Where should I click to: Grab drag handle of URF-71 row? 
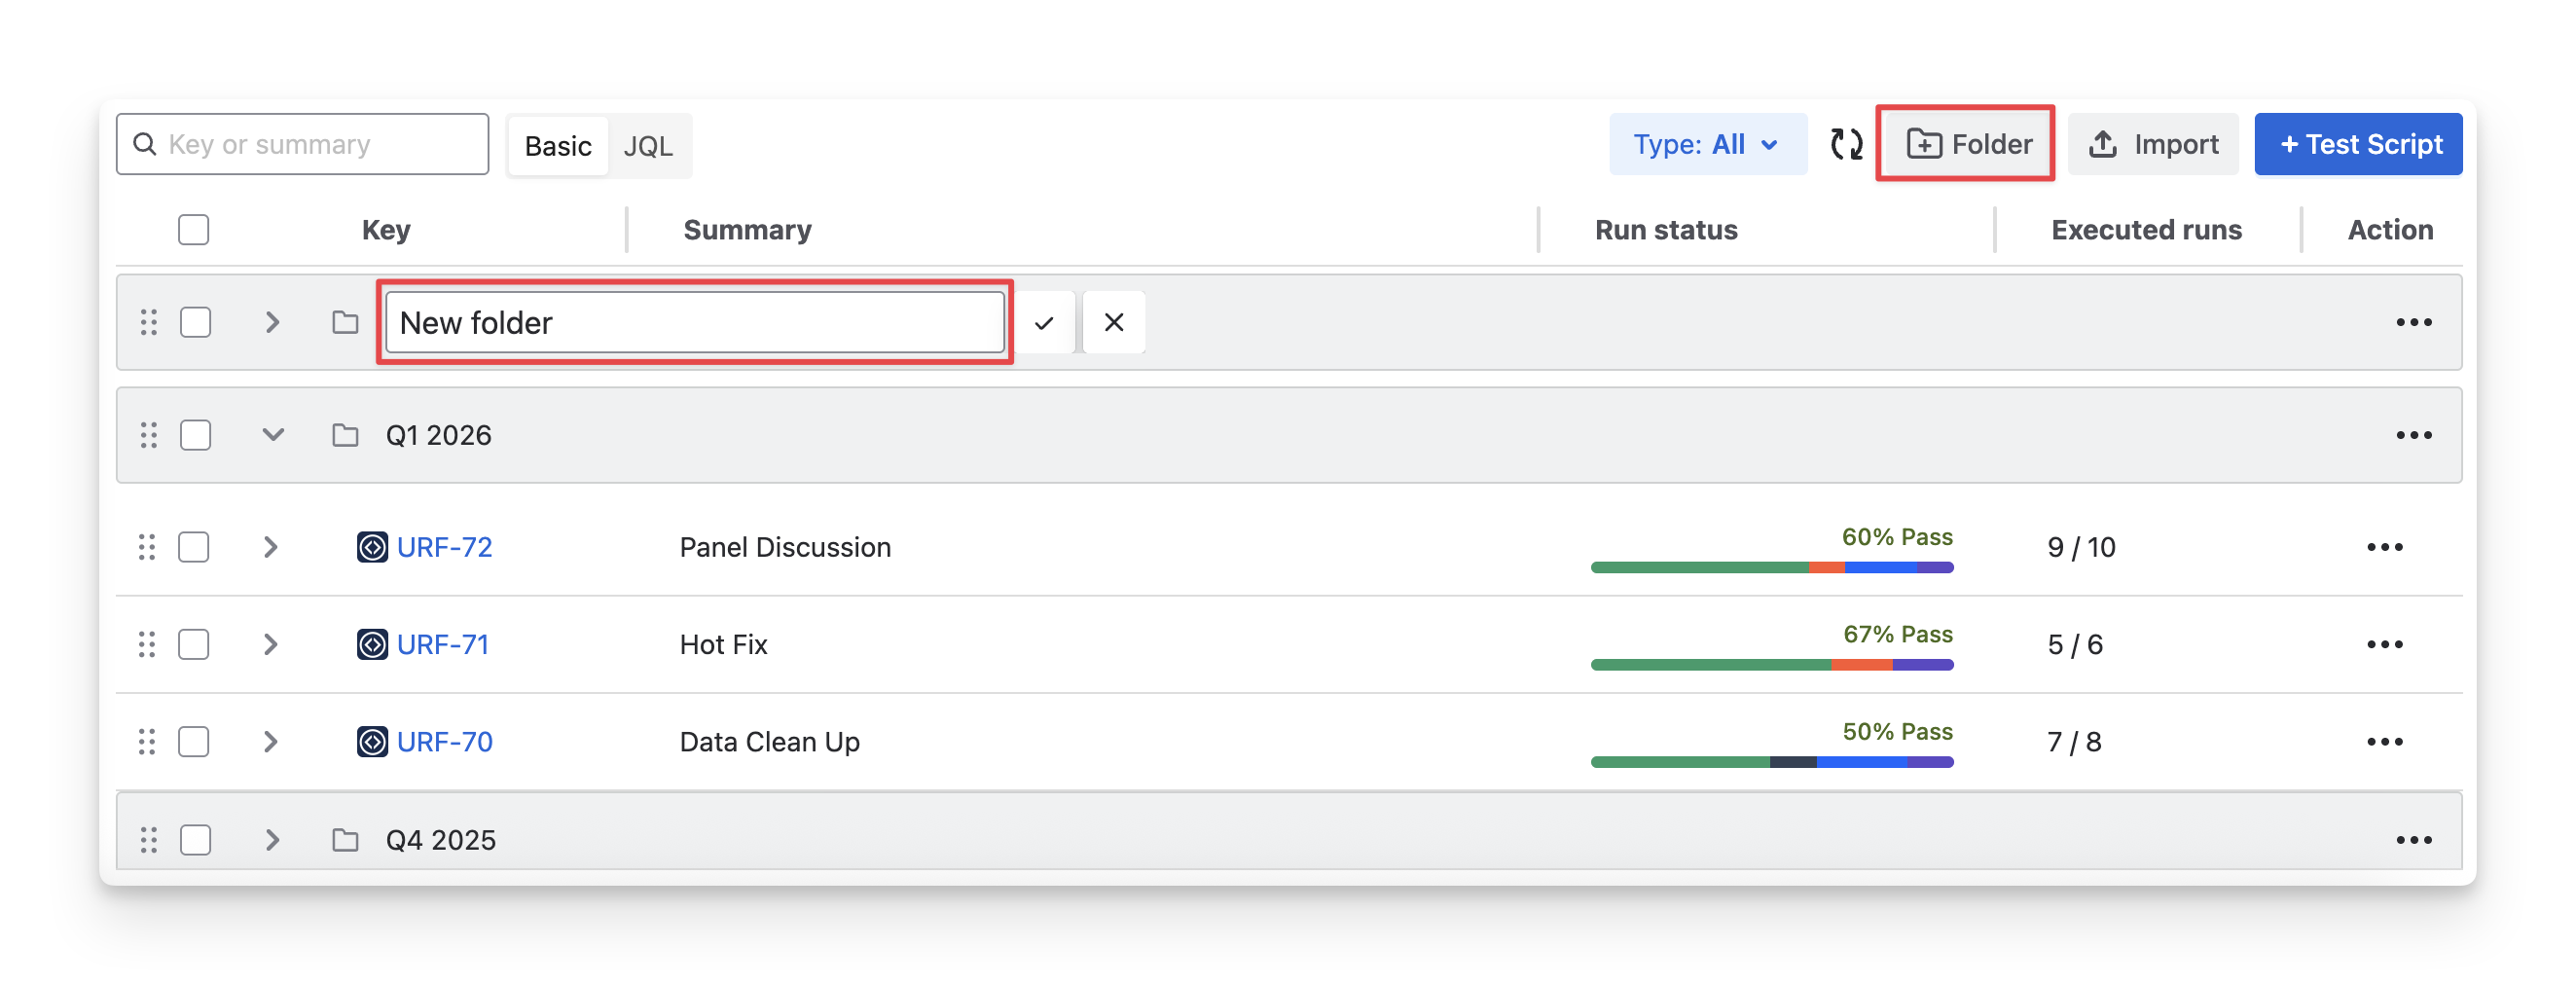pyautogui.click(x=147, y=645)
